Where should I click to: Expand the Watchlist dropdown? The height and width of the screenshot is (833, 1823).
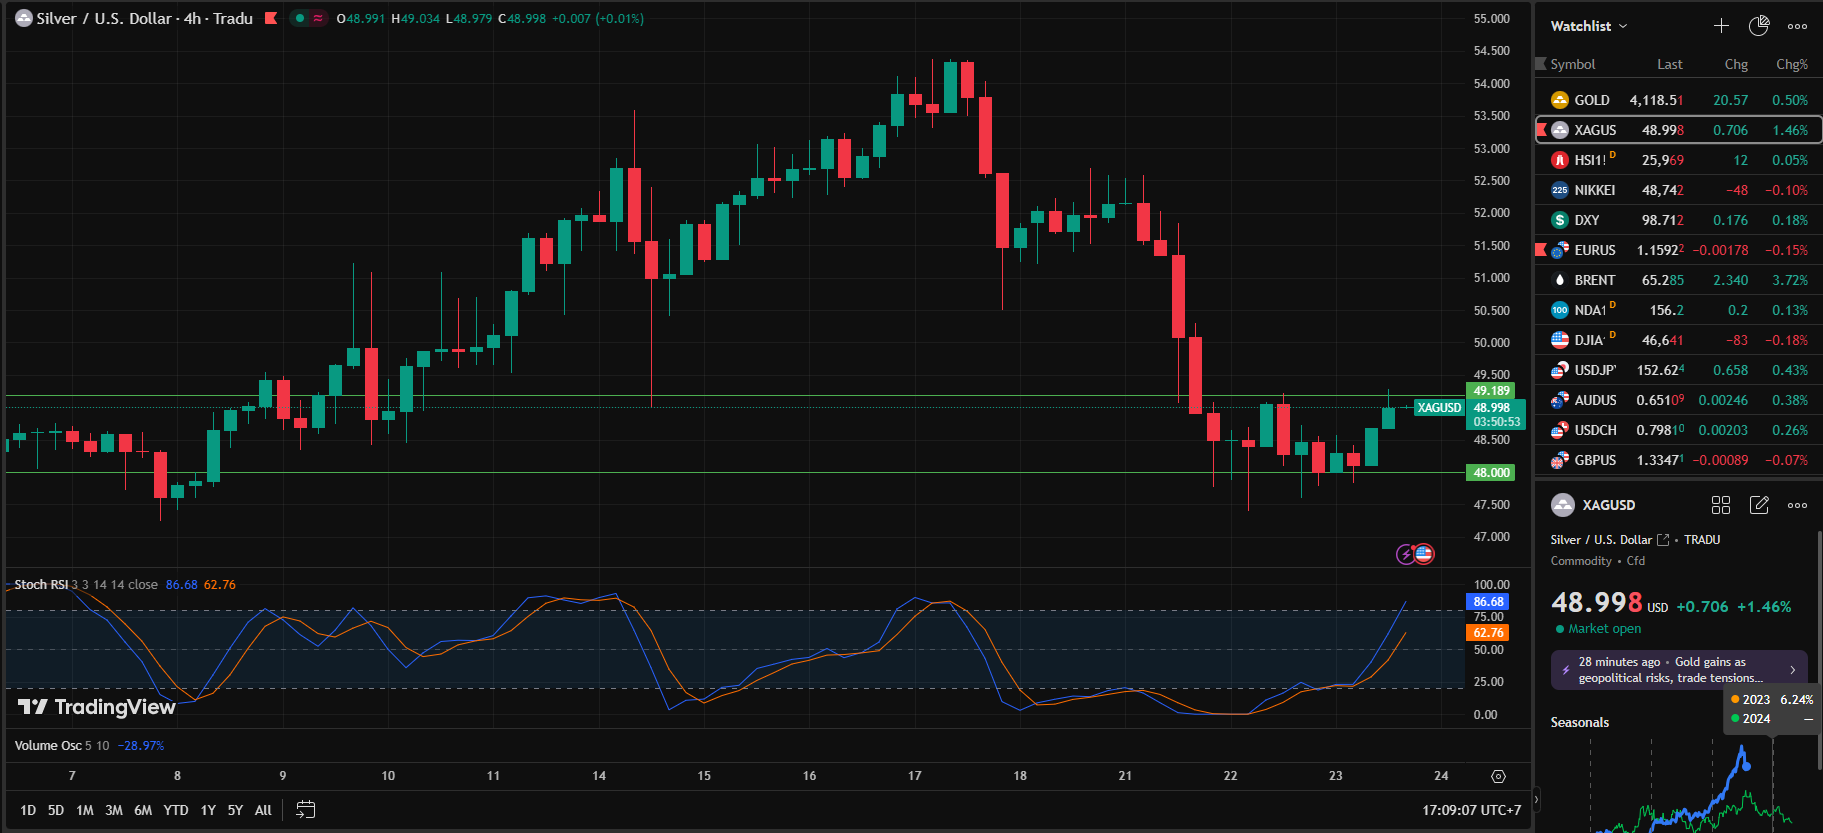tap(1589, 26)
